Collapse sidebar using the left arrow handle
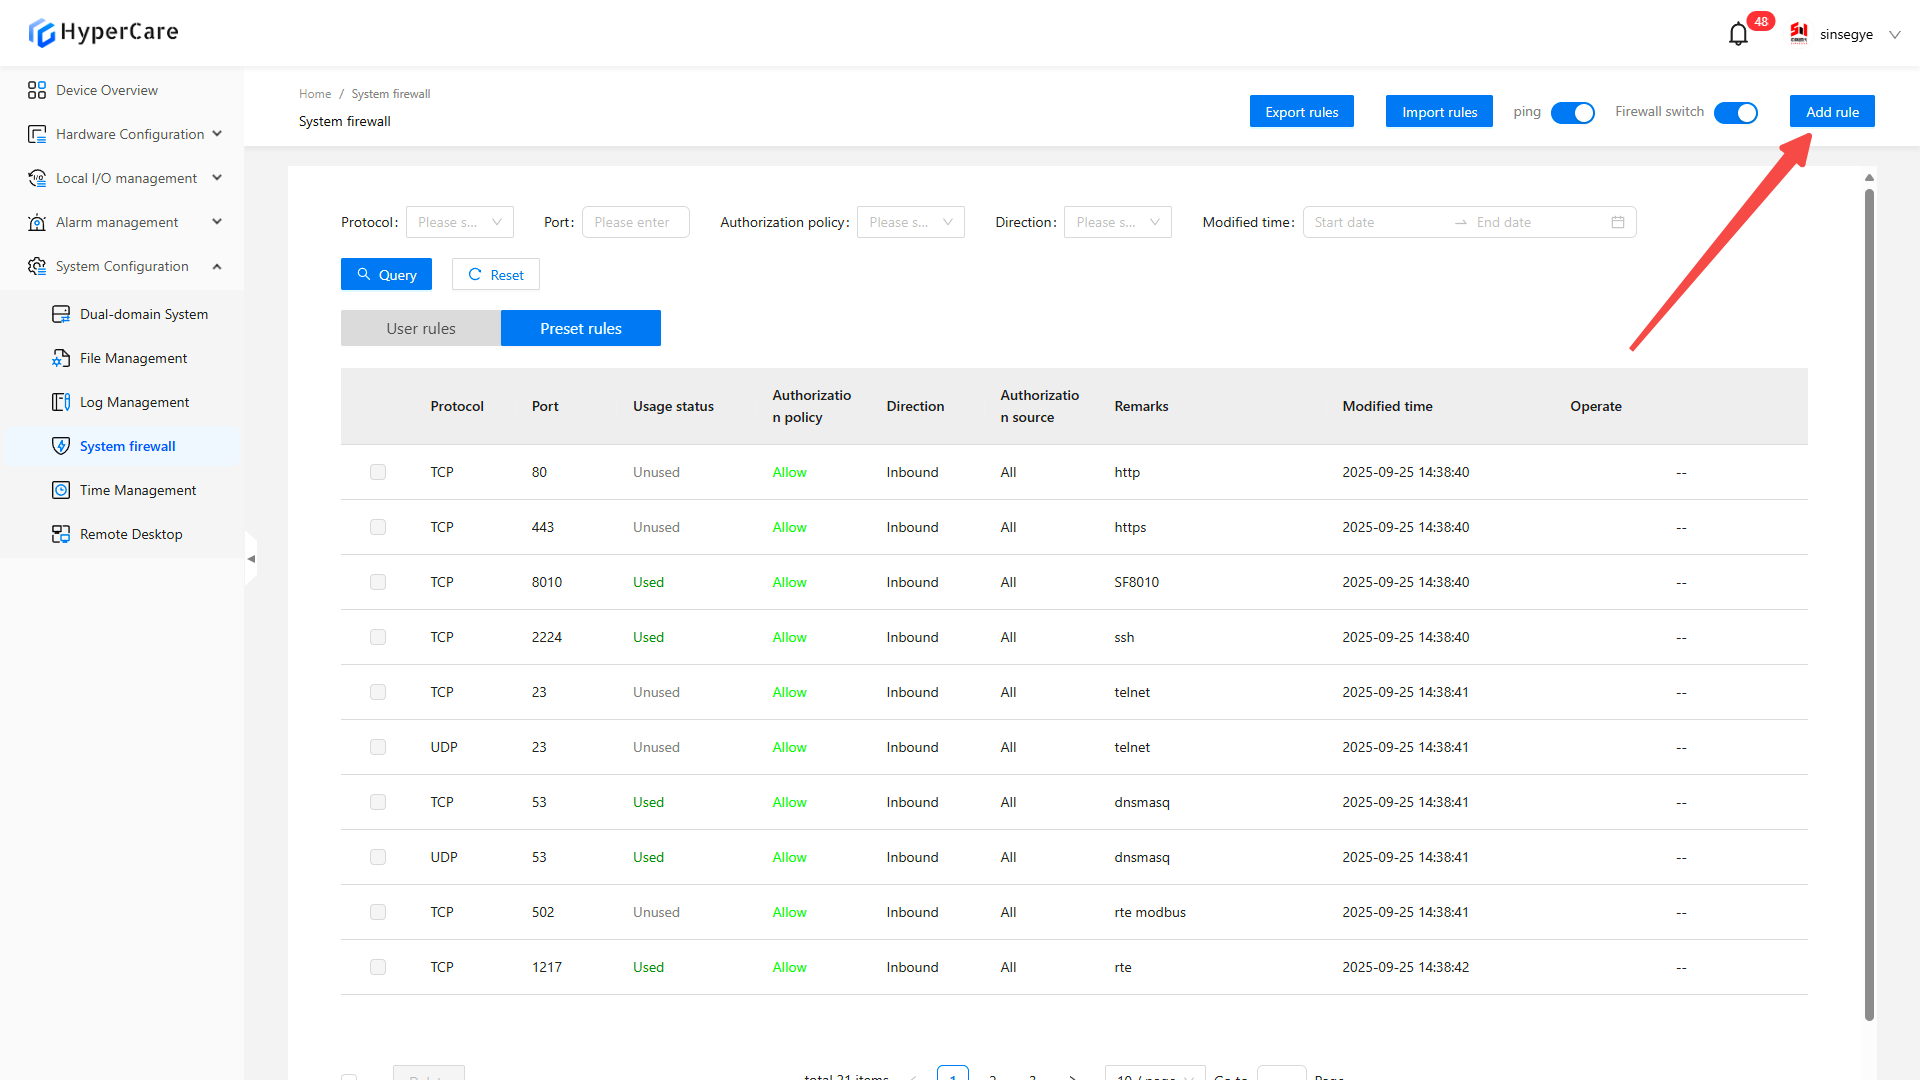Viewport: 1920px width, 1080px height. click(251, 559)
